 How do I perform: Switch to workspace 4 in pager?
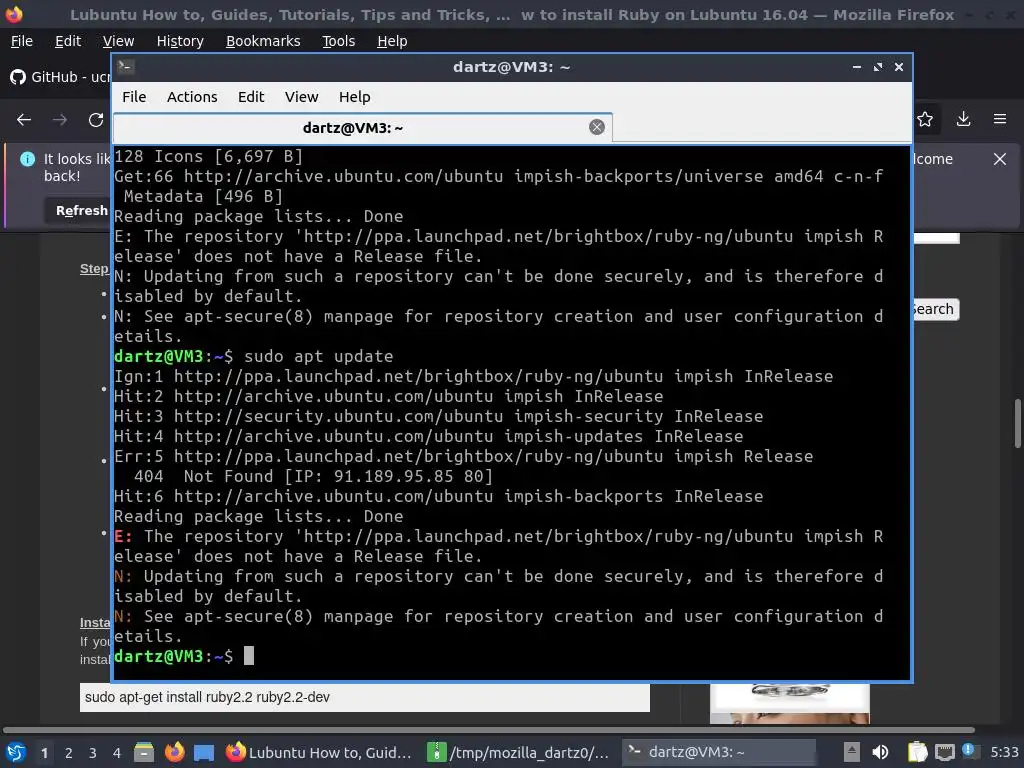coord(117,753)
